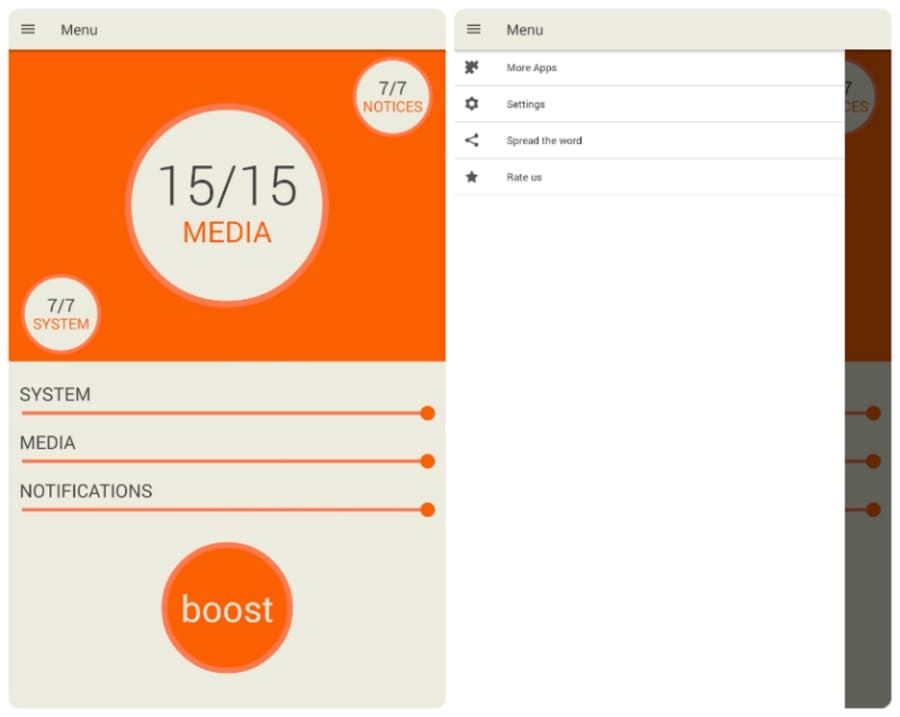The width and height of the screenshot is (900, 717).
Task: Open the More Apps menu entry
Action: click(532, 68)
